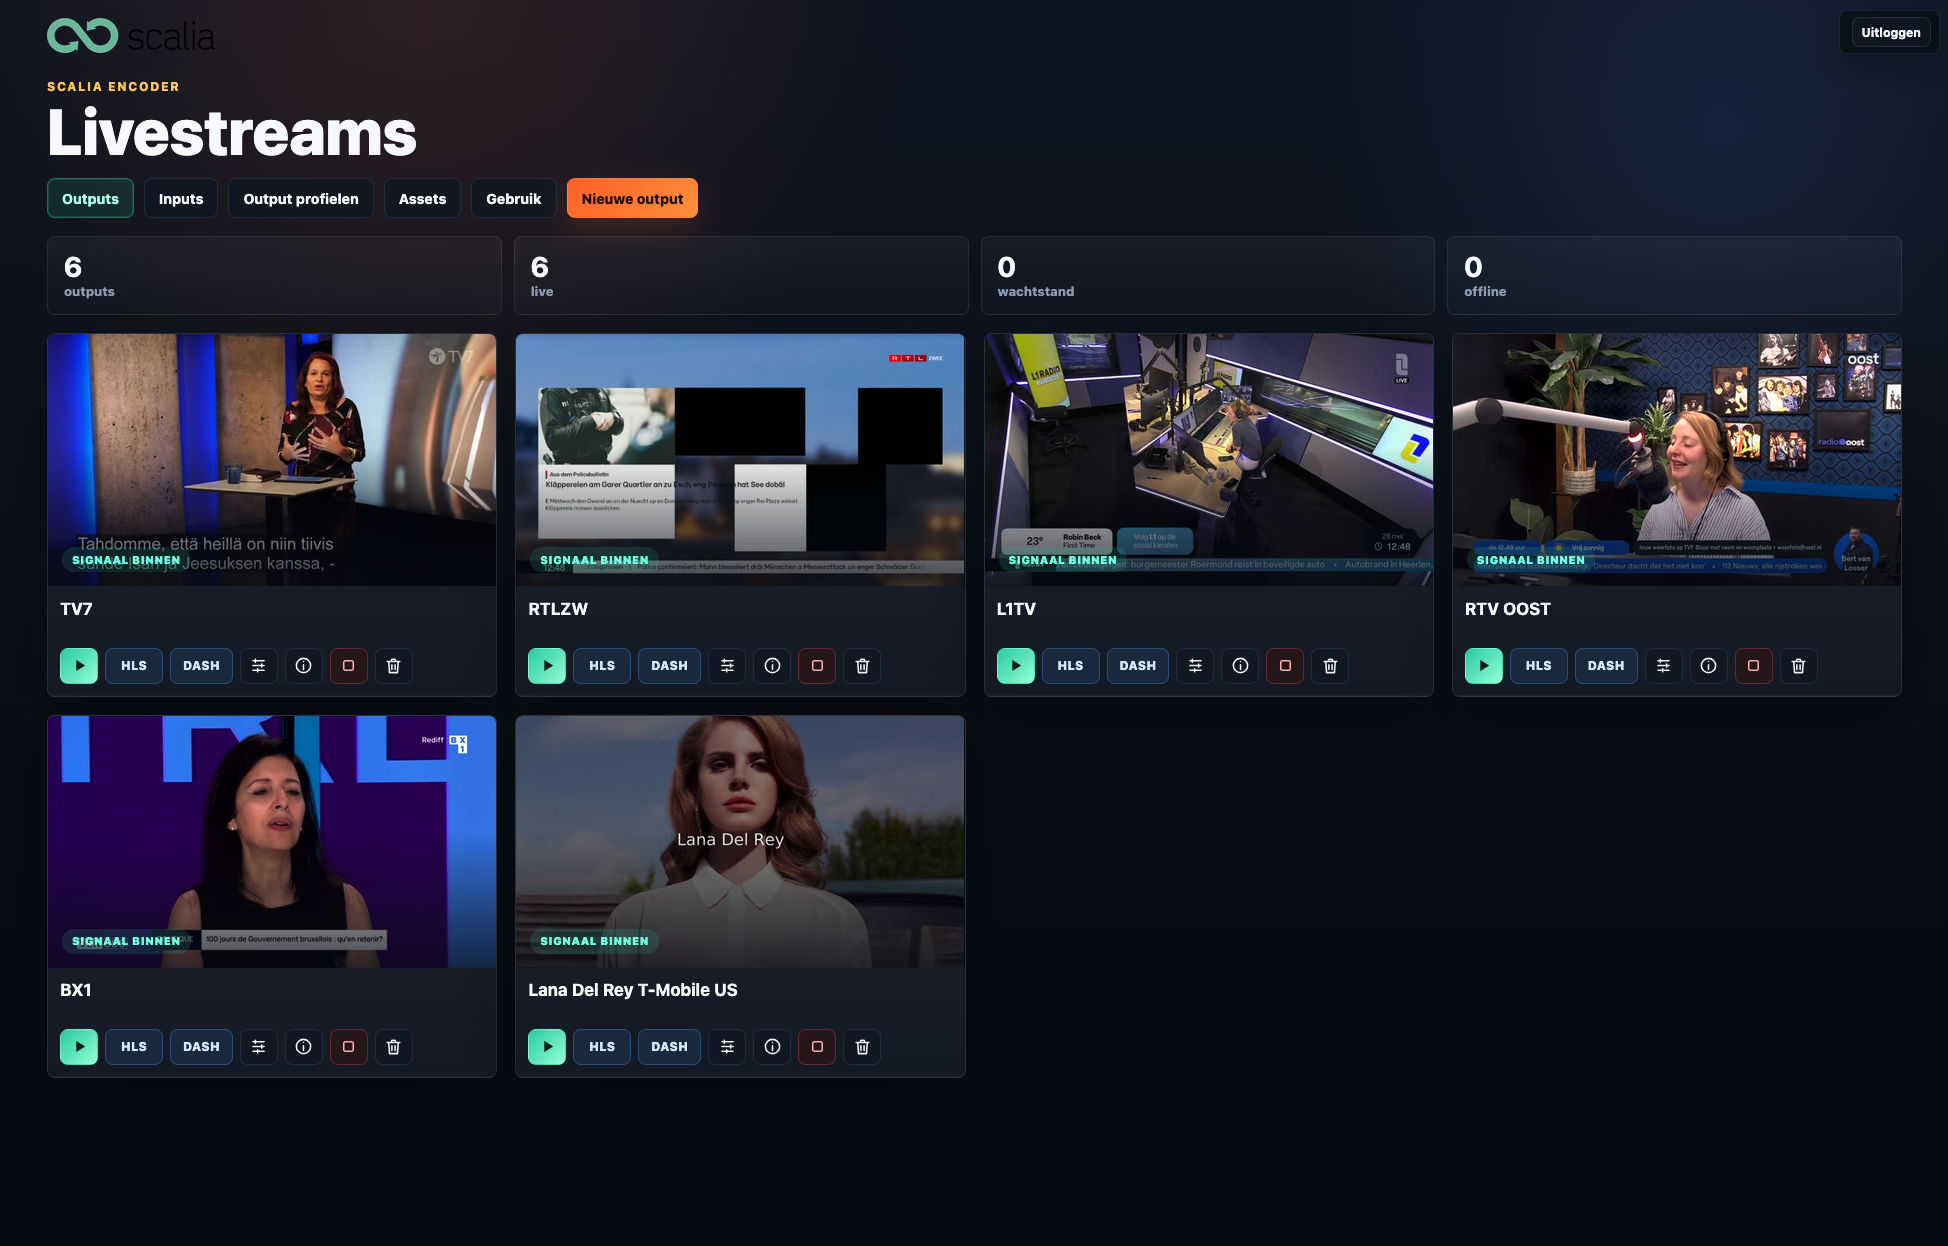Click the L1TV preview thumbnail
Image resolution: width=1948 pixels, height=1246 pixels.
[x=1209, y=460]
